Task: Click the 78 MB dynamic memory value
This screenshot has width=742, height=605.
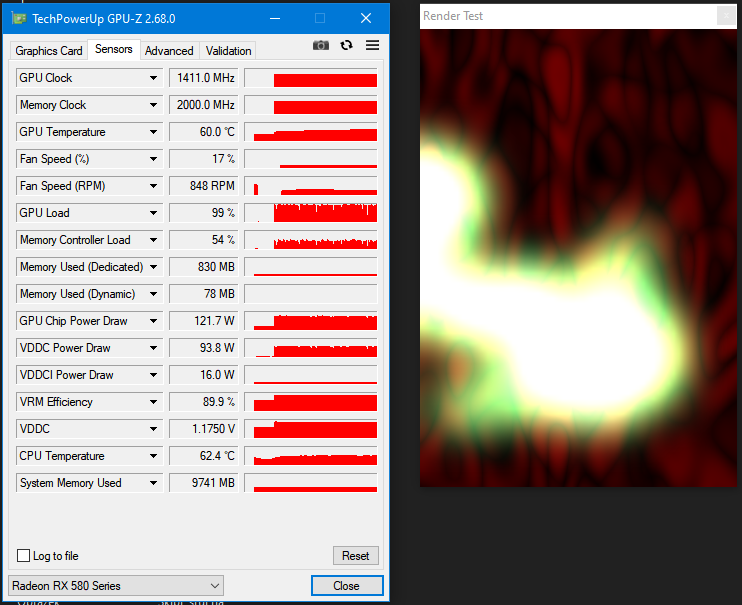Action: coord(203,294)
